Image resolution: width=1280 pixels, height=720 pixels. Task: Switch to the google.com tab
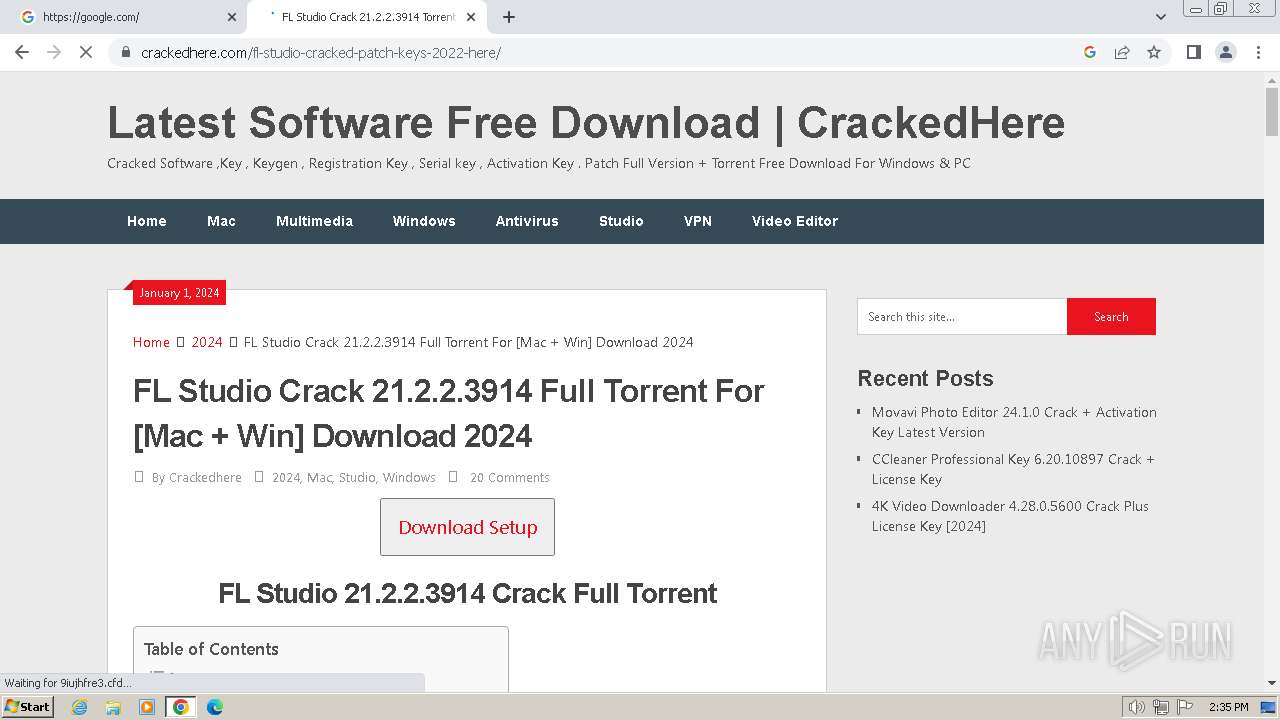point(128,17)
